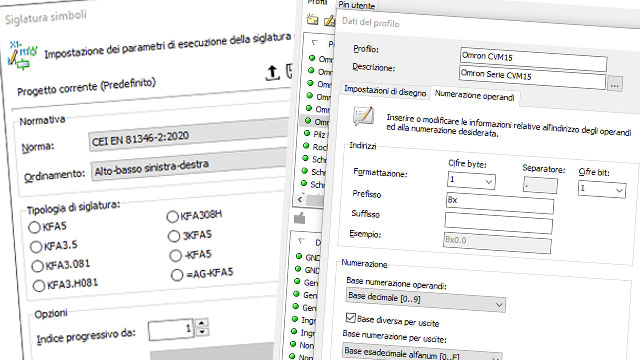Switch to the Profili tab
This screenshot has height=360, width=640.
[x=317, y=2]
